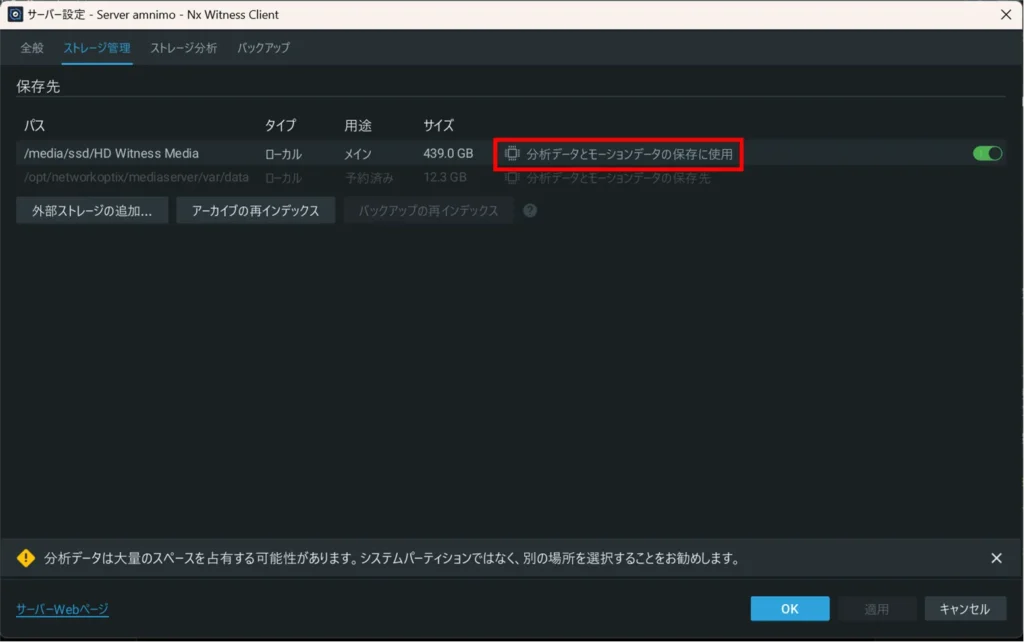Click the パス column header
Screen dimensions: 1024x642
point(35,126)
